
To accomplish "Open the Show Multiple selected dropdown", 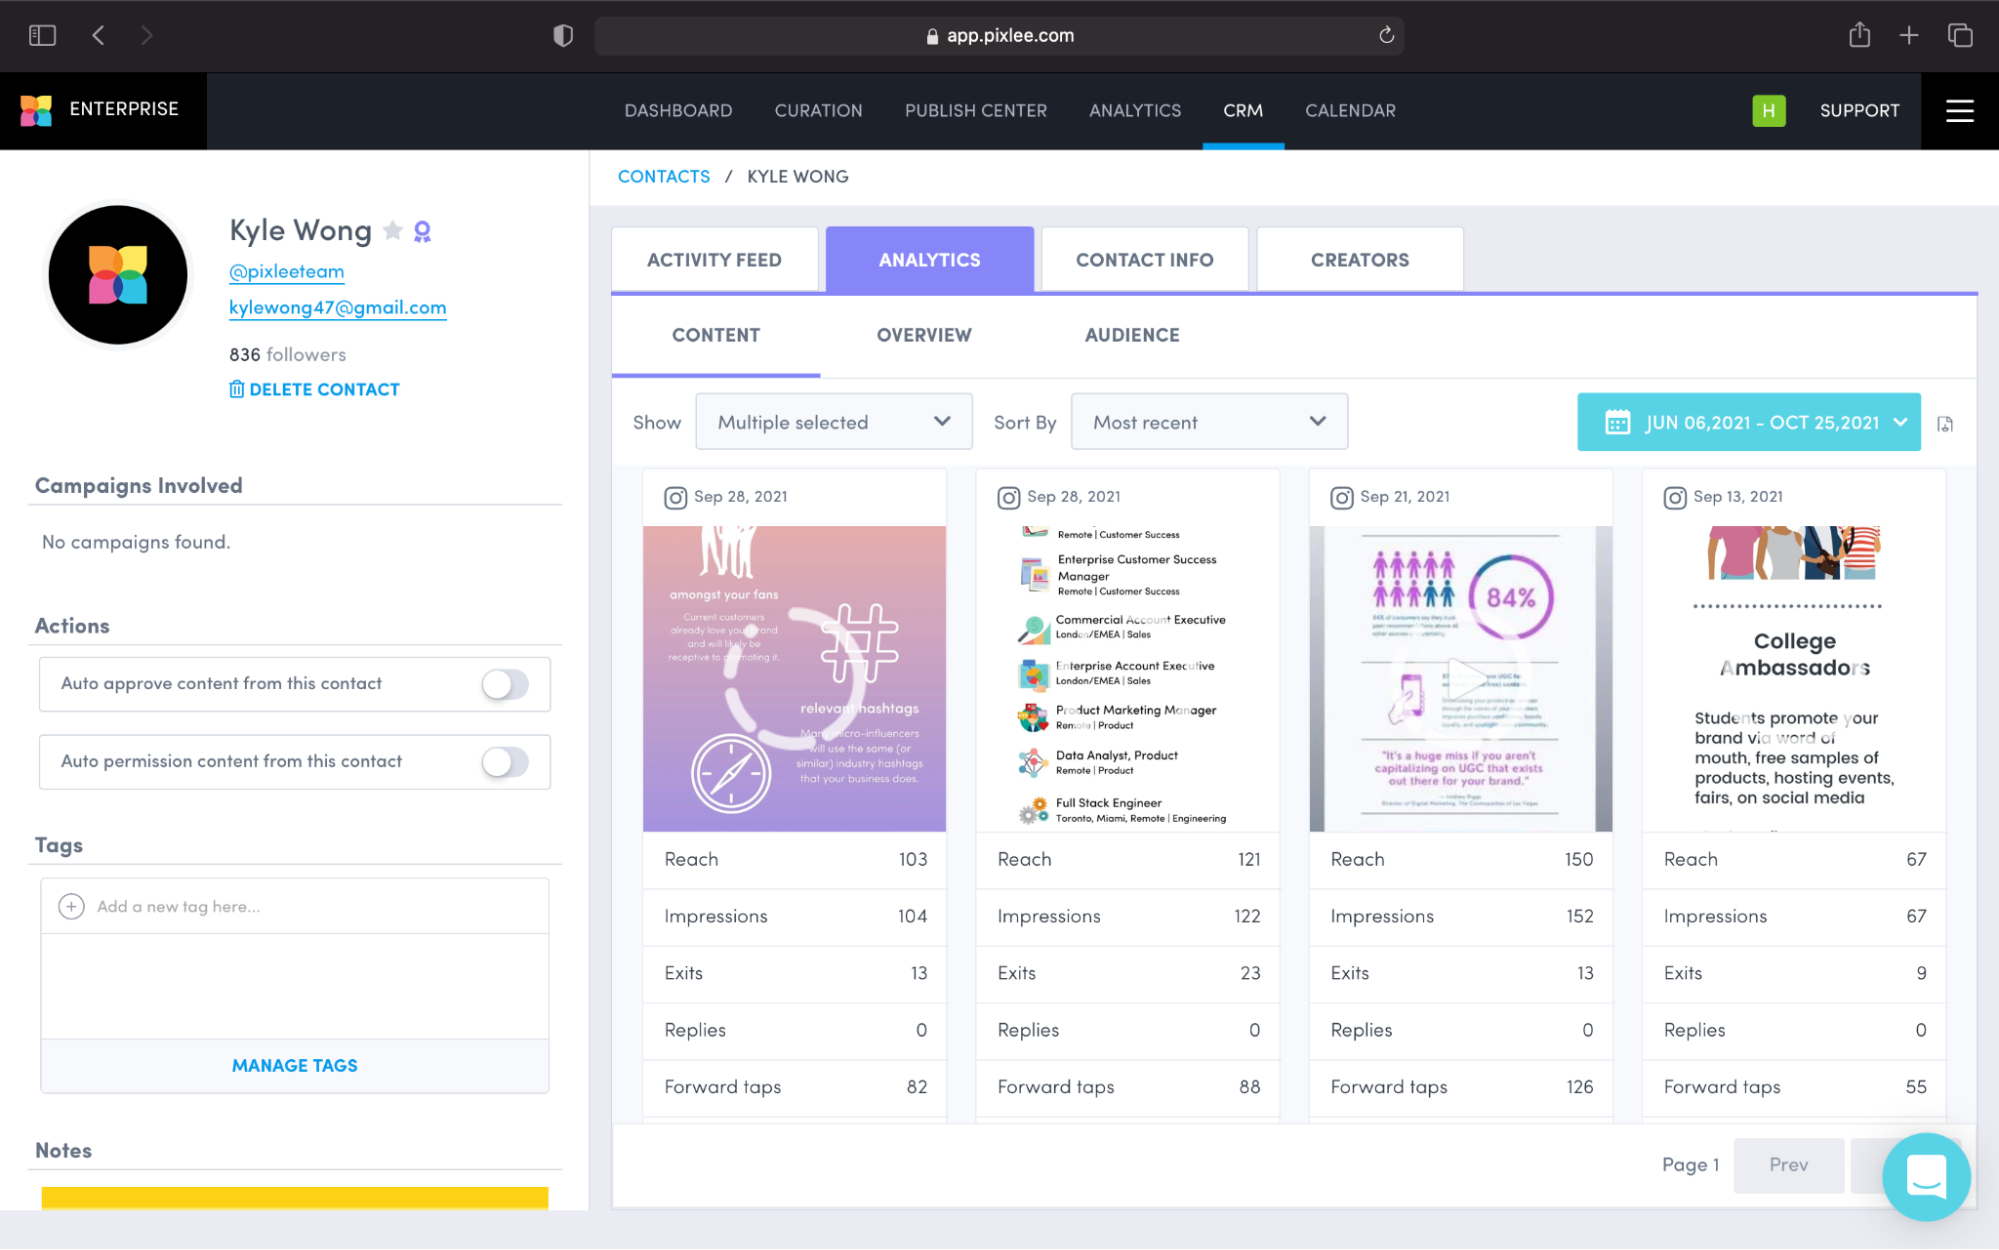I will coord(833,421).
